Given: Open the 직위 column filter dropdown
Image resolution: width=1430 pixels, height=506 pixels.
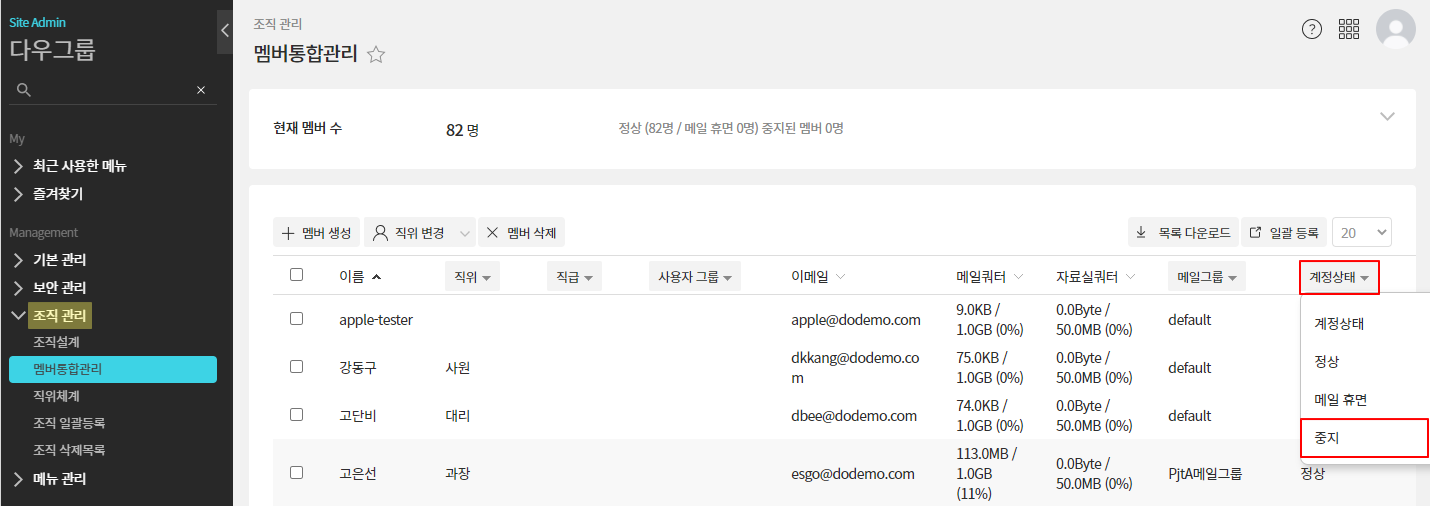Looking at the screenshot, I should (472, 277).
